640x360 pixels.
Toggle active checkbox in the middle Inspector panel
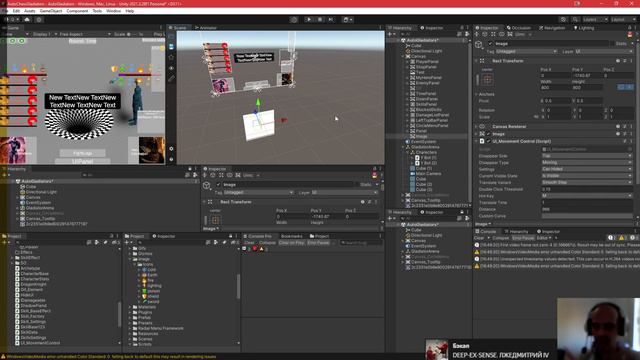point(218,184)
